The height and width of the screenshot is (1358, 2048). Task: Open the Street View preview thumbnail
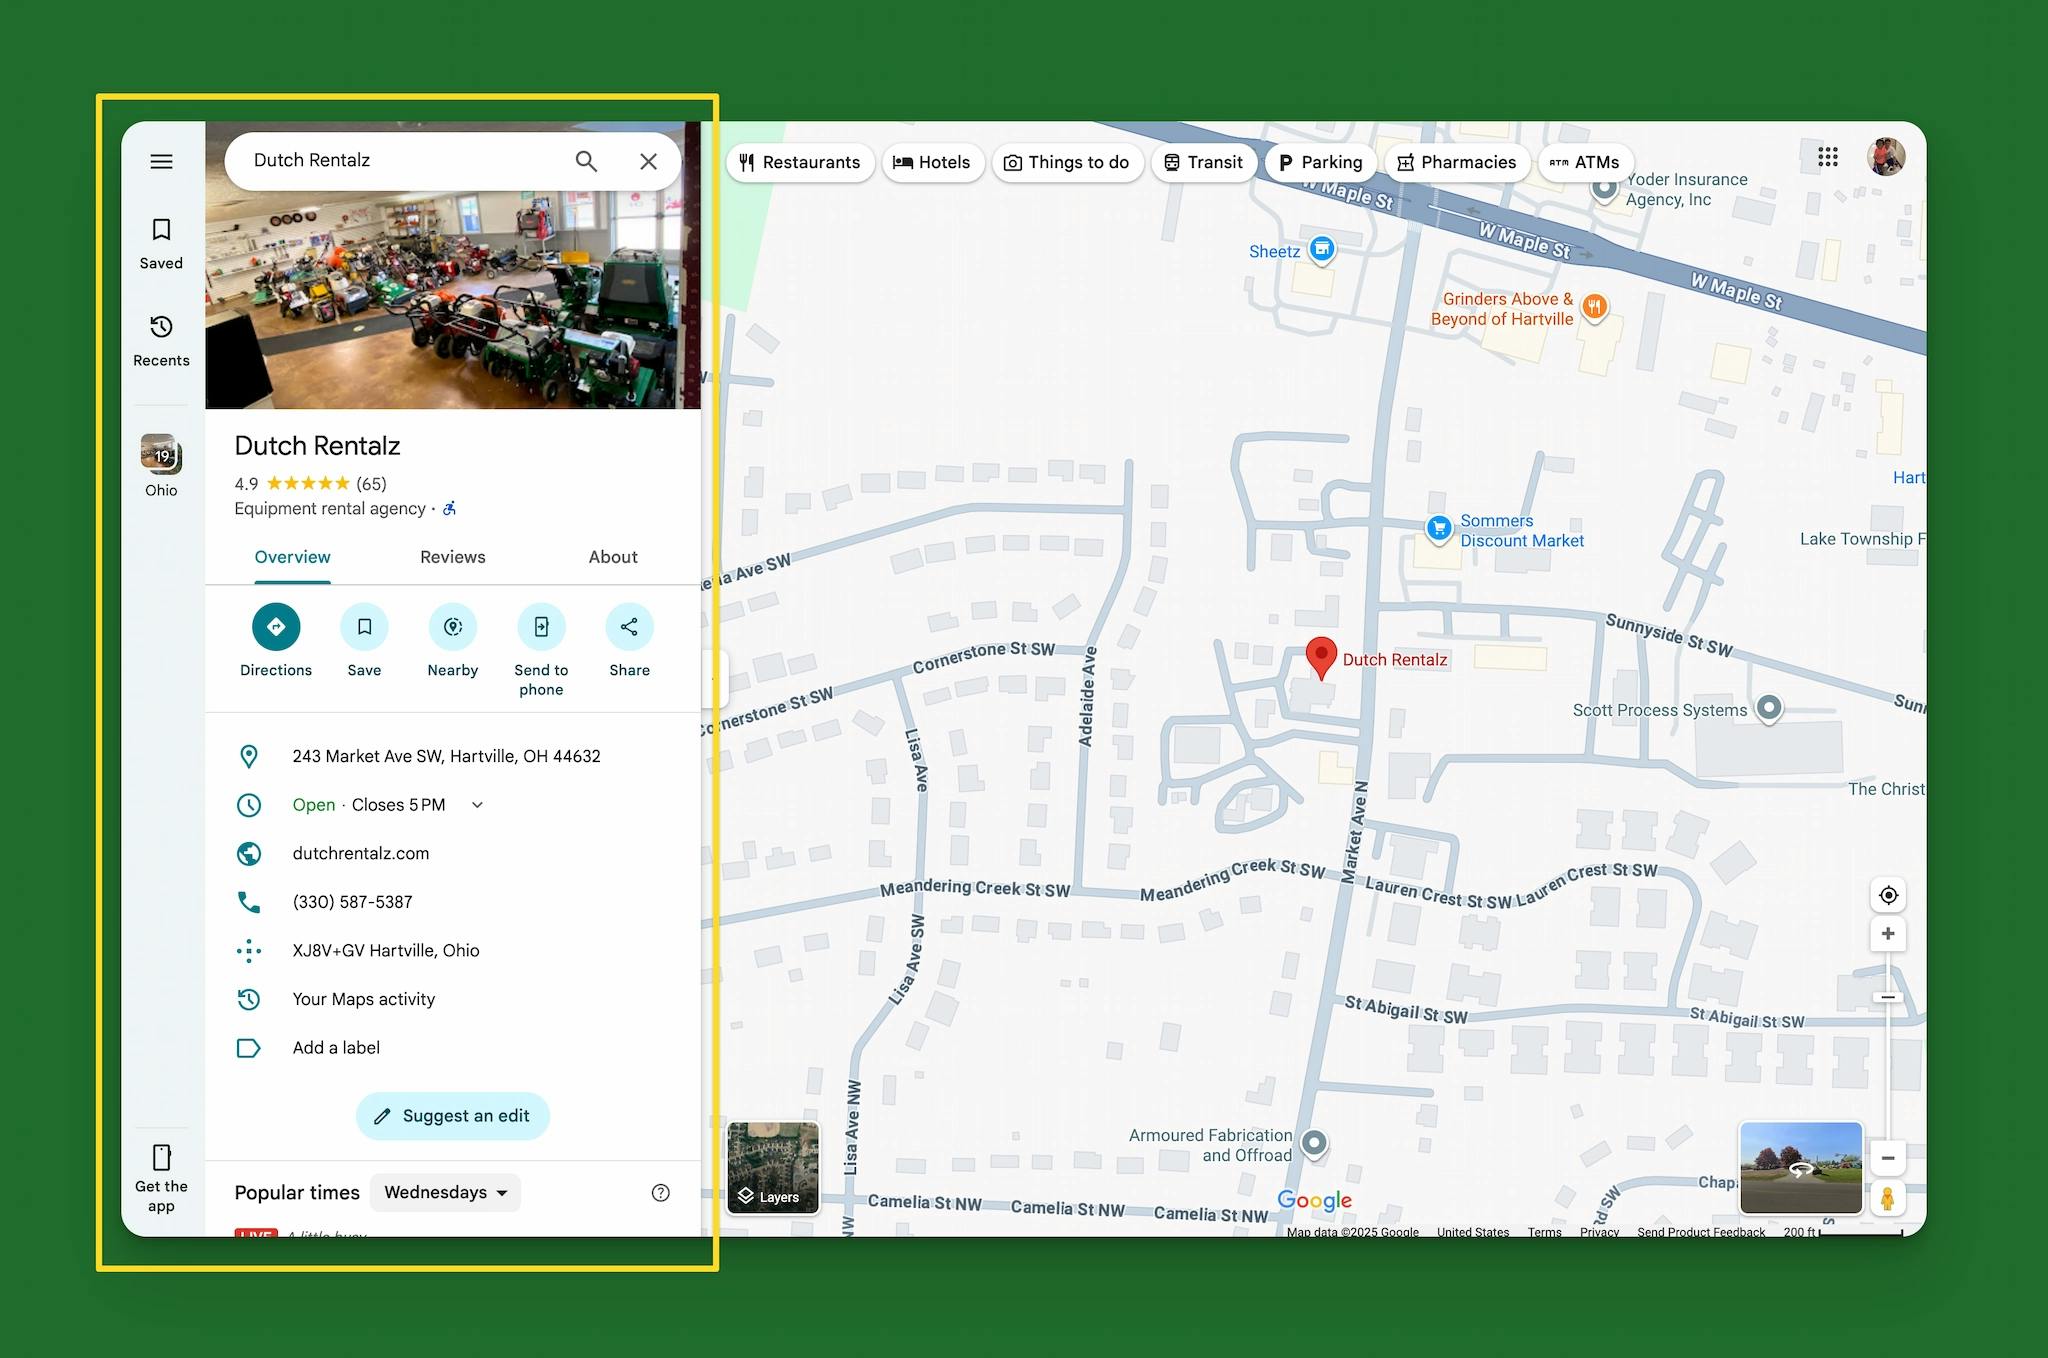1801,1168
